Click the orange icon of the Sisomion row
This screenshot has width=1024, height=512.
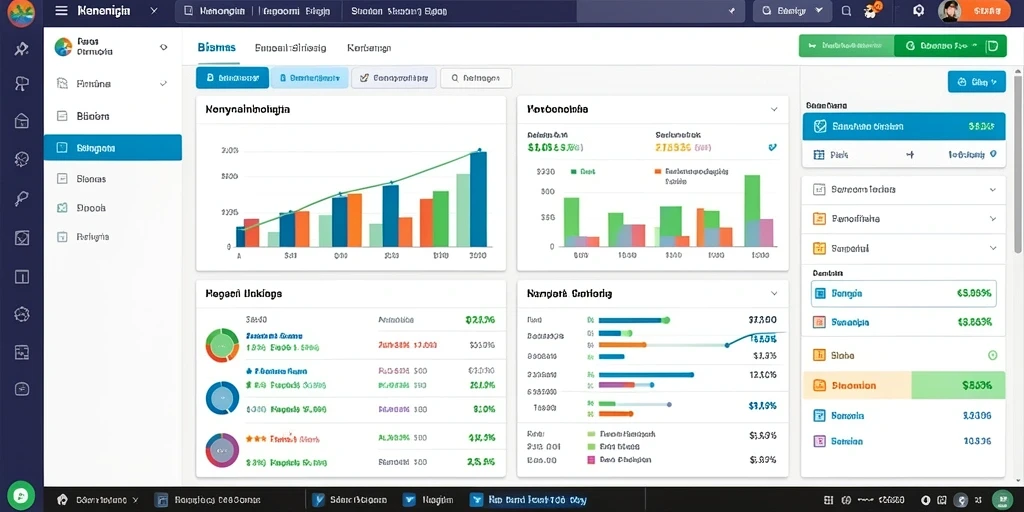[x=819, y=385]
